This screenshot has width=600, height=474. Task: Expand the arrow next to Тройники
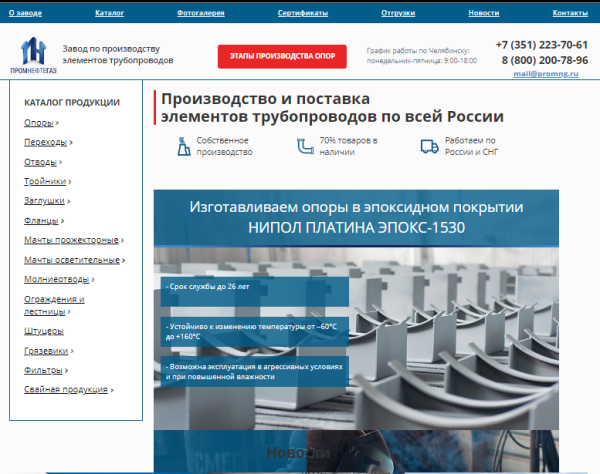[x=70, y=182]
